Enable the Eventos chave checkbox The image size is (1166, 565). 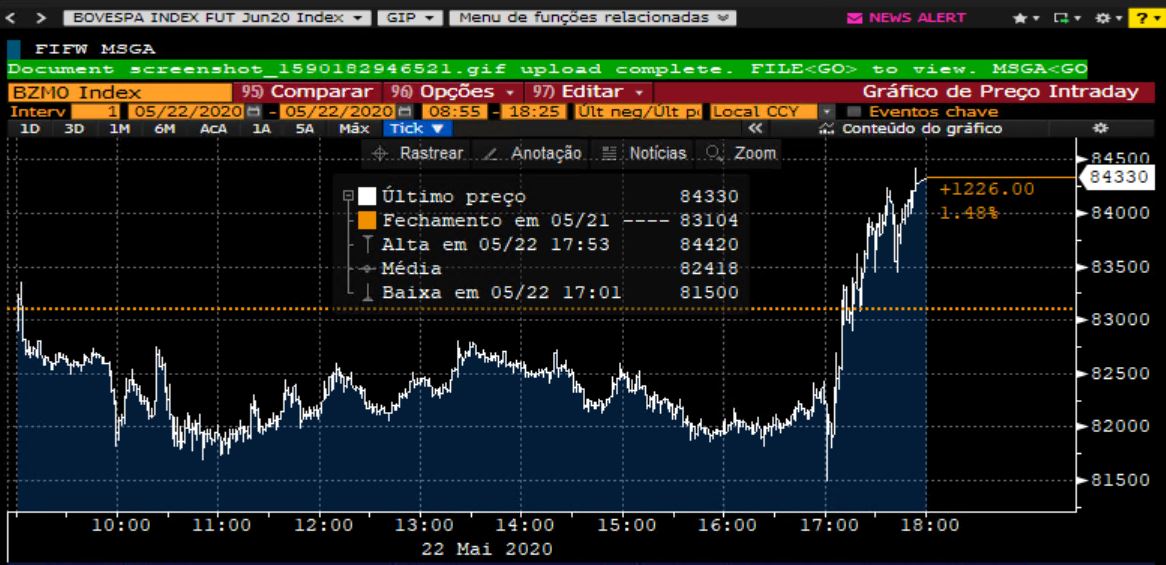[x=855, y=111]
